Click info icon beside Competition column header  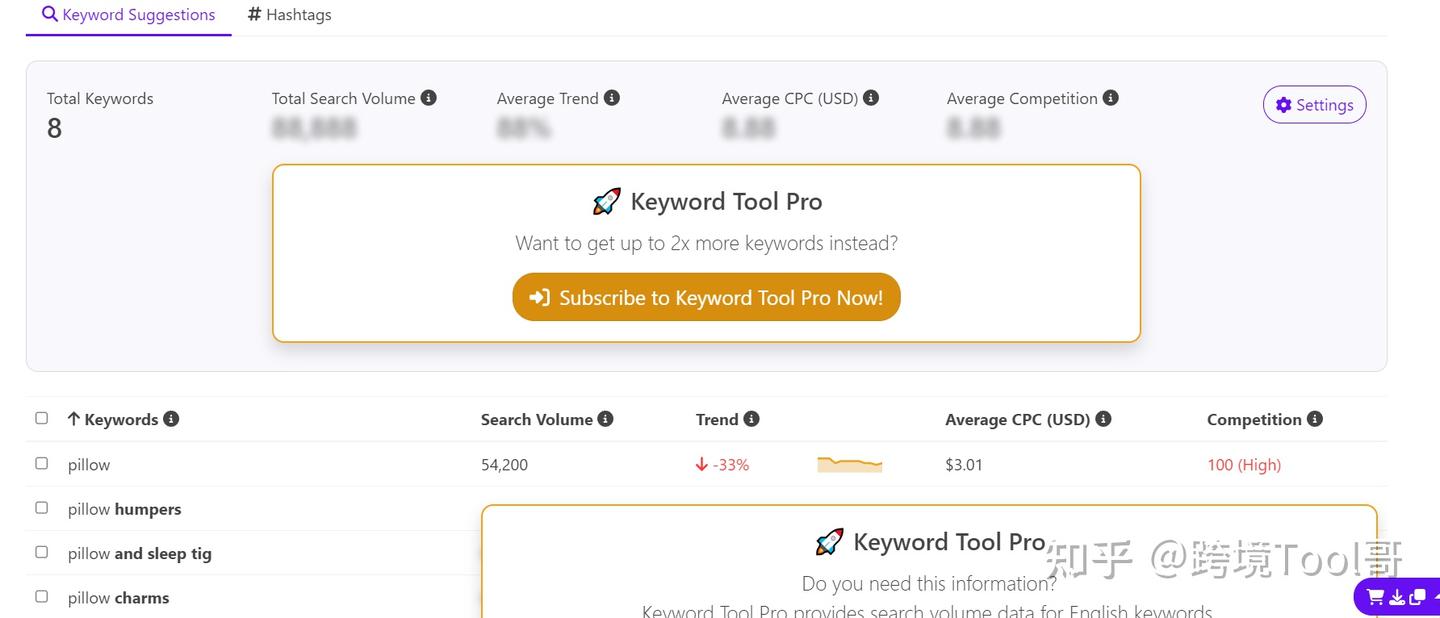(x=1315, y=419)
